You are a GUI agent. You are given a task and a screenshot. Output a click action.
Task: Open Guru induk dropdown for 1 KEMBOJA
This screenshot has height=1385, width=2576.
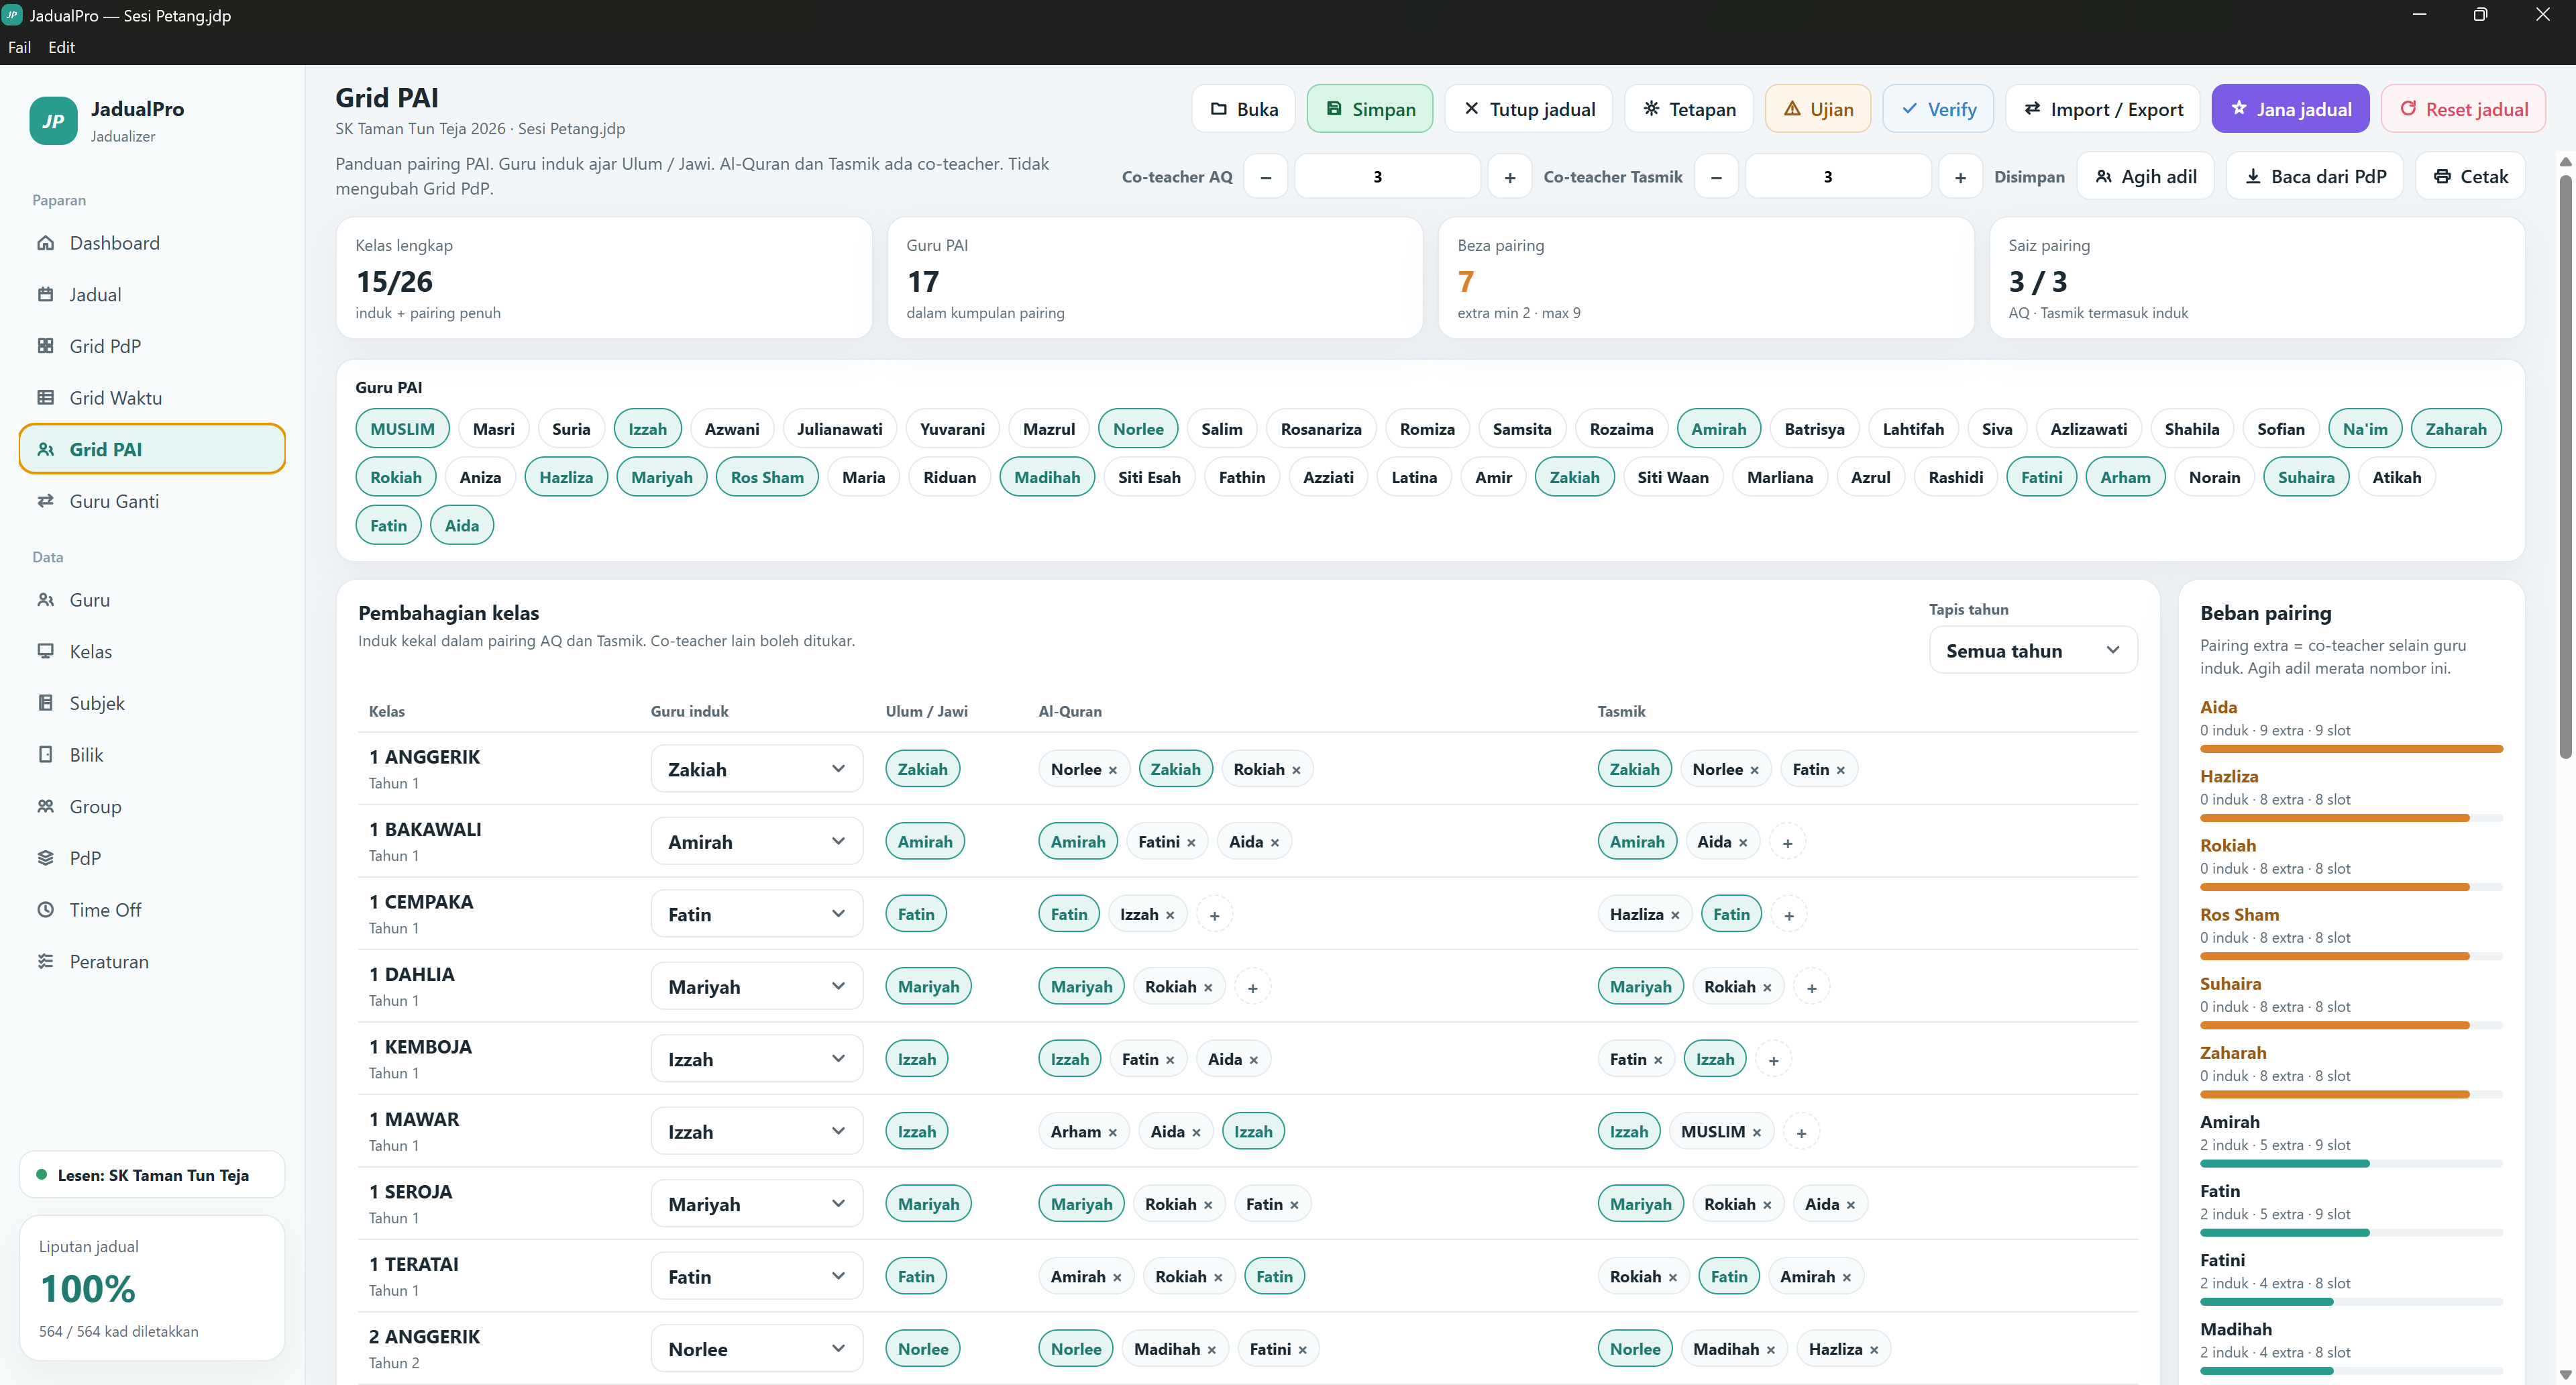click(756, 1059)
